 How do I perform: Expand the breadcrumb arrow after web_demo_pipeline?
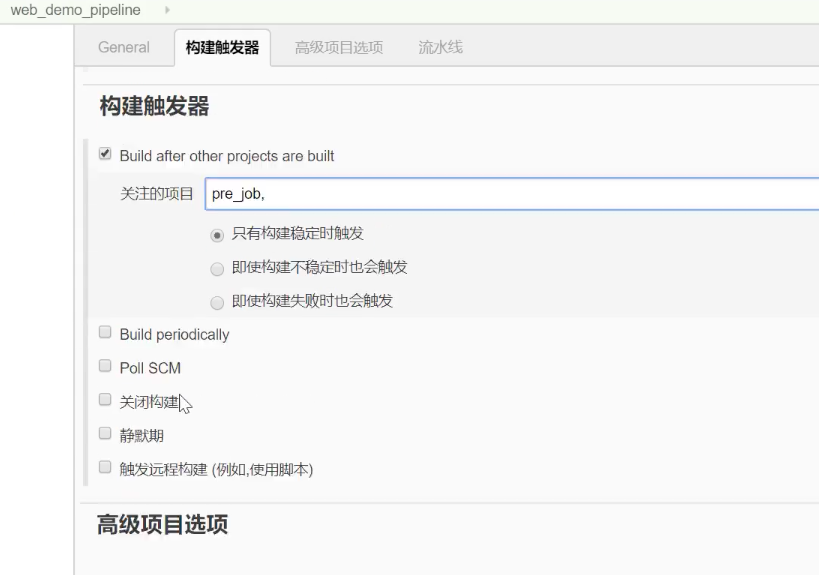click(x=167, y=10)
